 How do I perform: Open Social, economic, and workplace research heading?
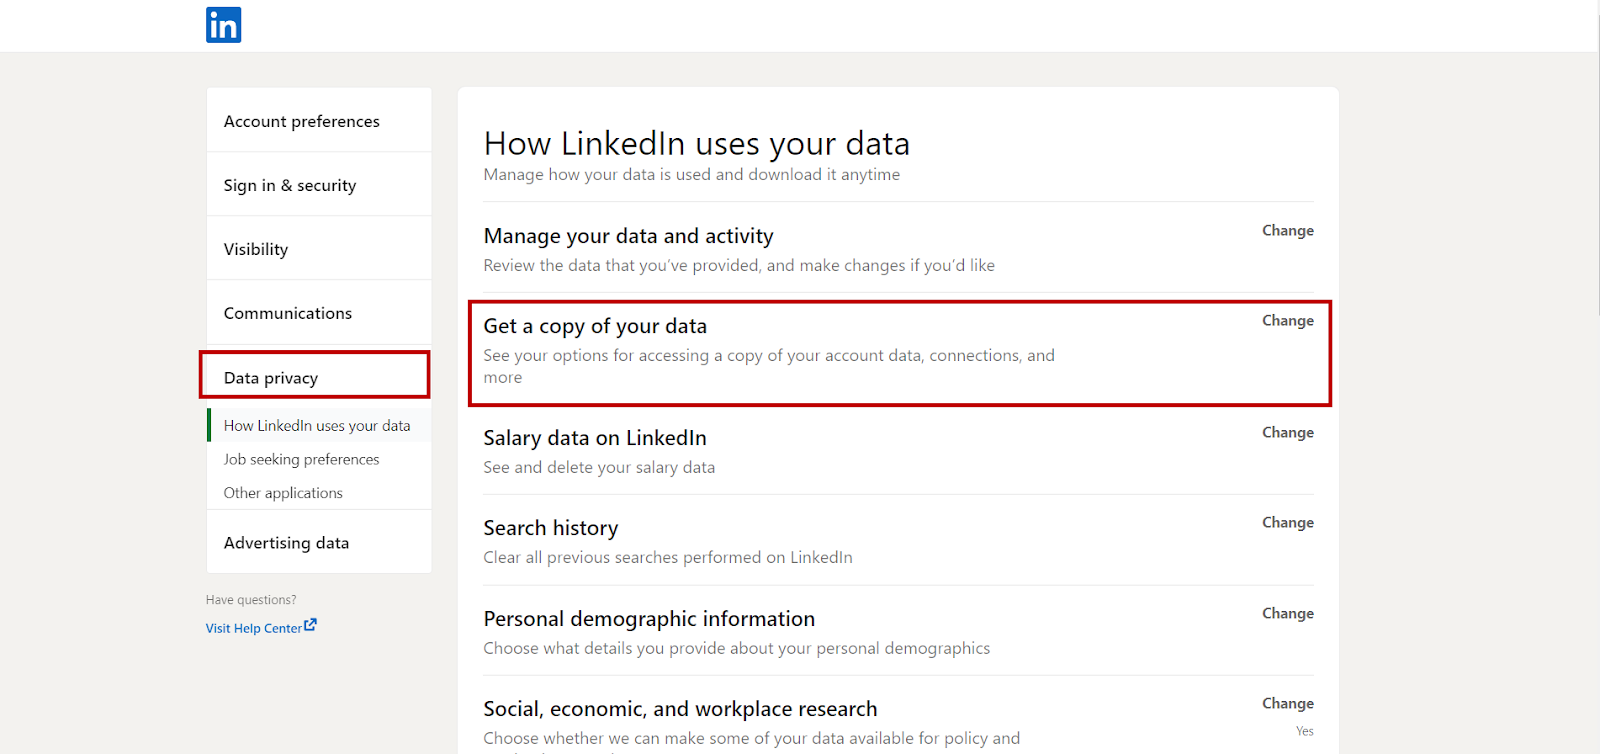680,709
